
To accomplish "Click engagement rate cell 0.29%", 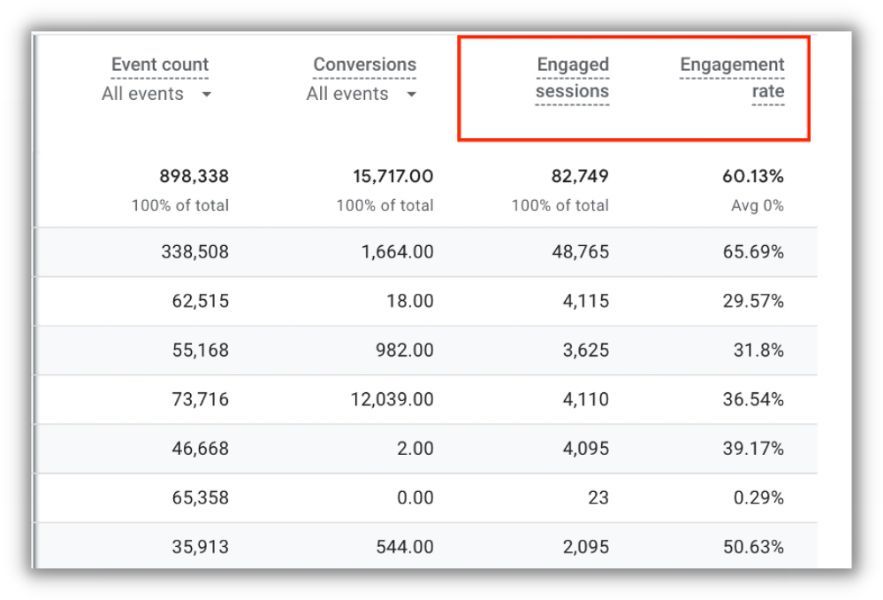I will (759, 498).
